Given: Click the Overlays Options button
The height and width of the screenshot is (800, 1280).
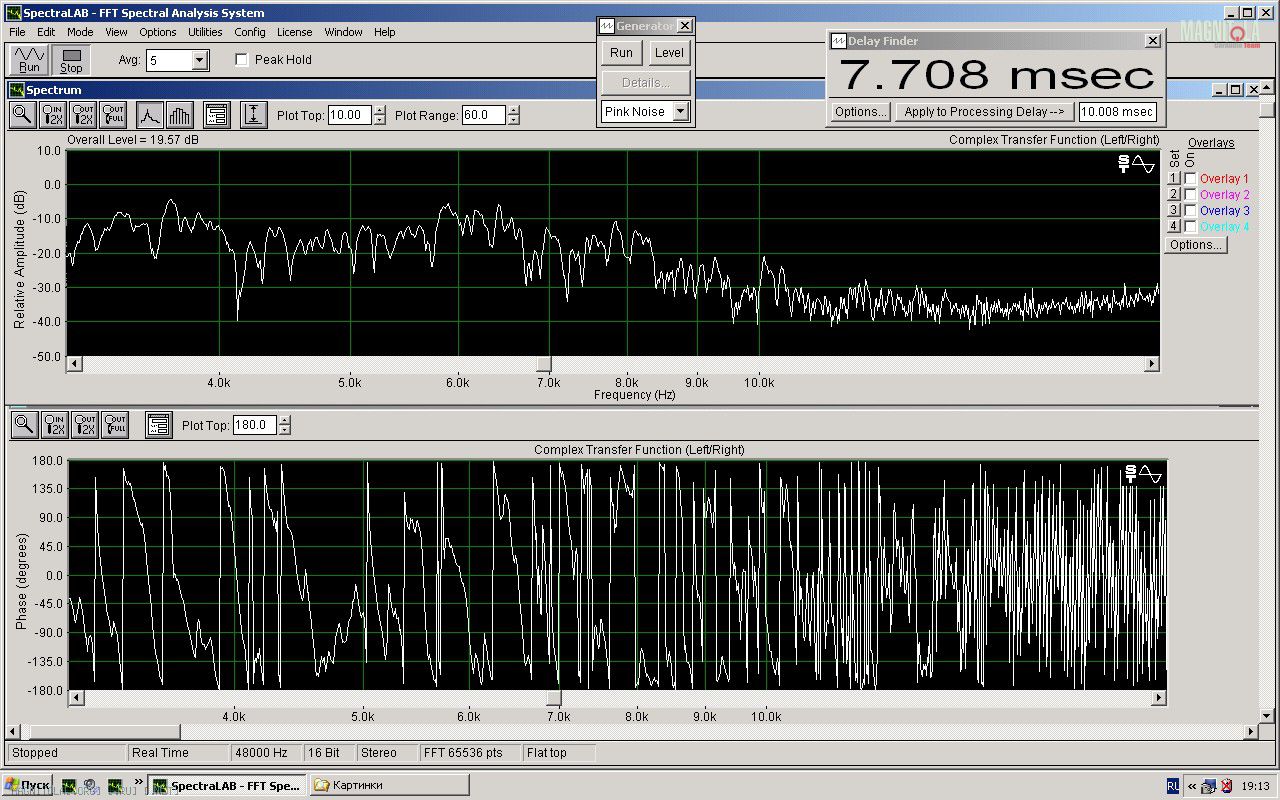Looking at the screenshot, I should 1195,245.
